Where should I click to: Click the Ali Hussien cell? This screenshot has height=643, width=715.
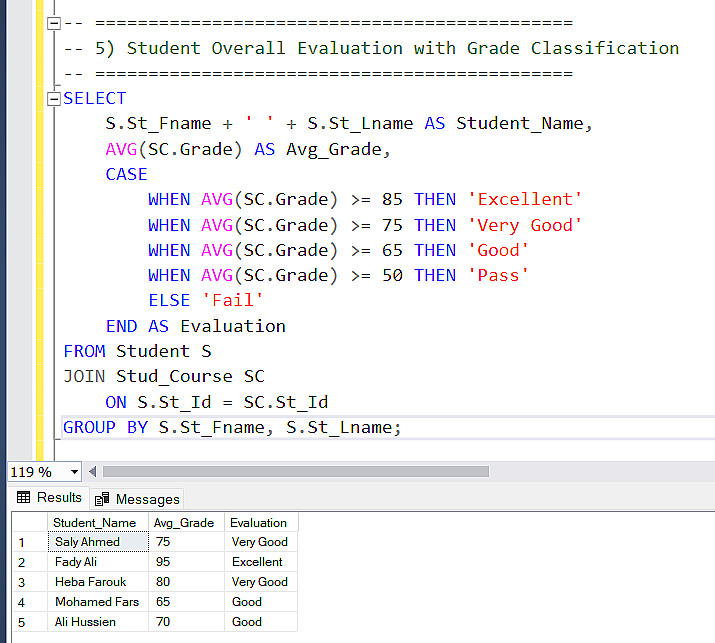click(98, 622)
